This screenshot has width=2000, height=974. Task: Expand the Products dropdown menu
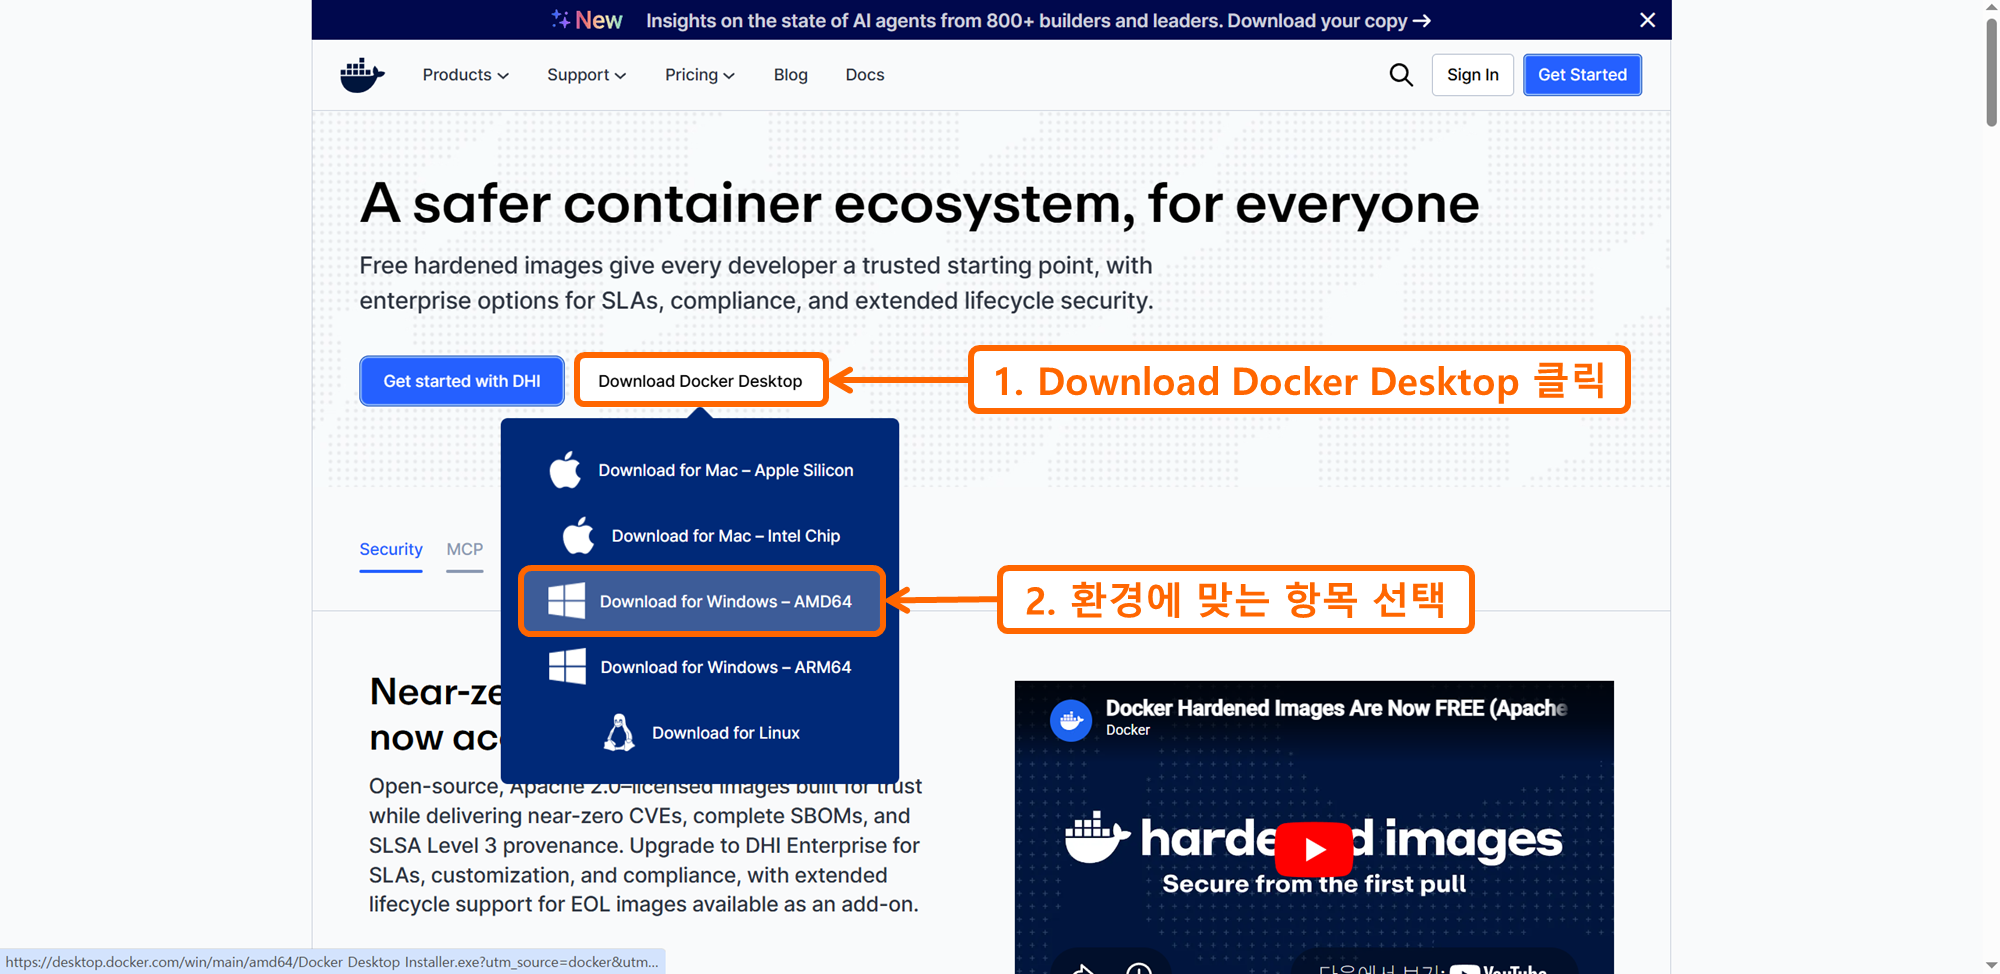point(466,75)
